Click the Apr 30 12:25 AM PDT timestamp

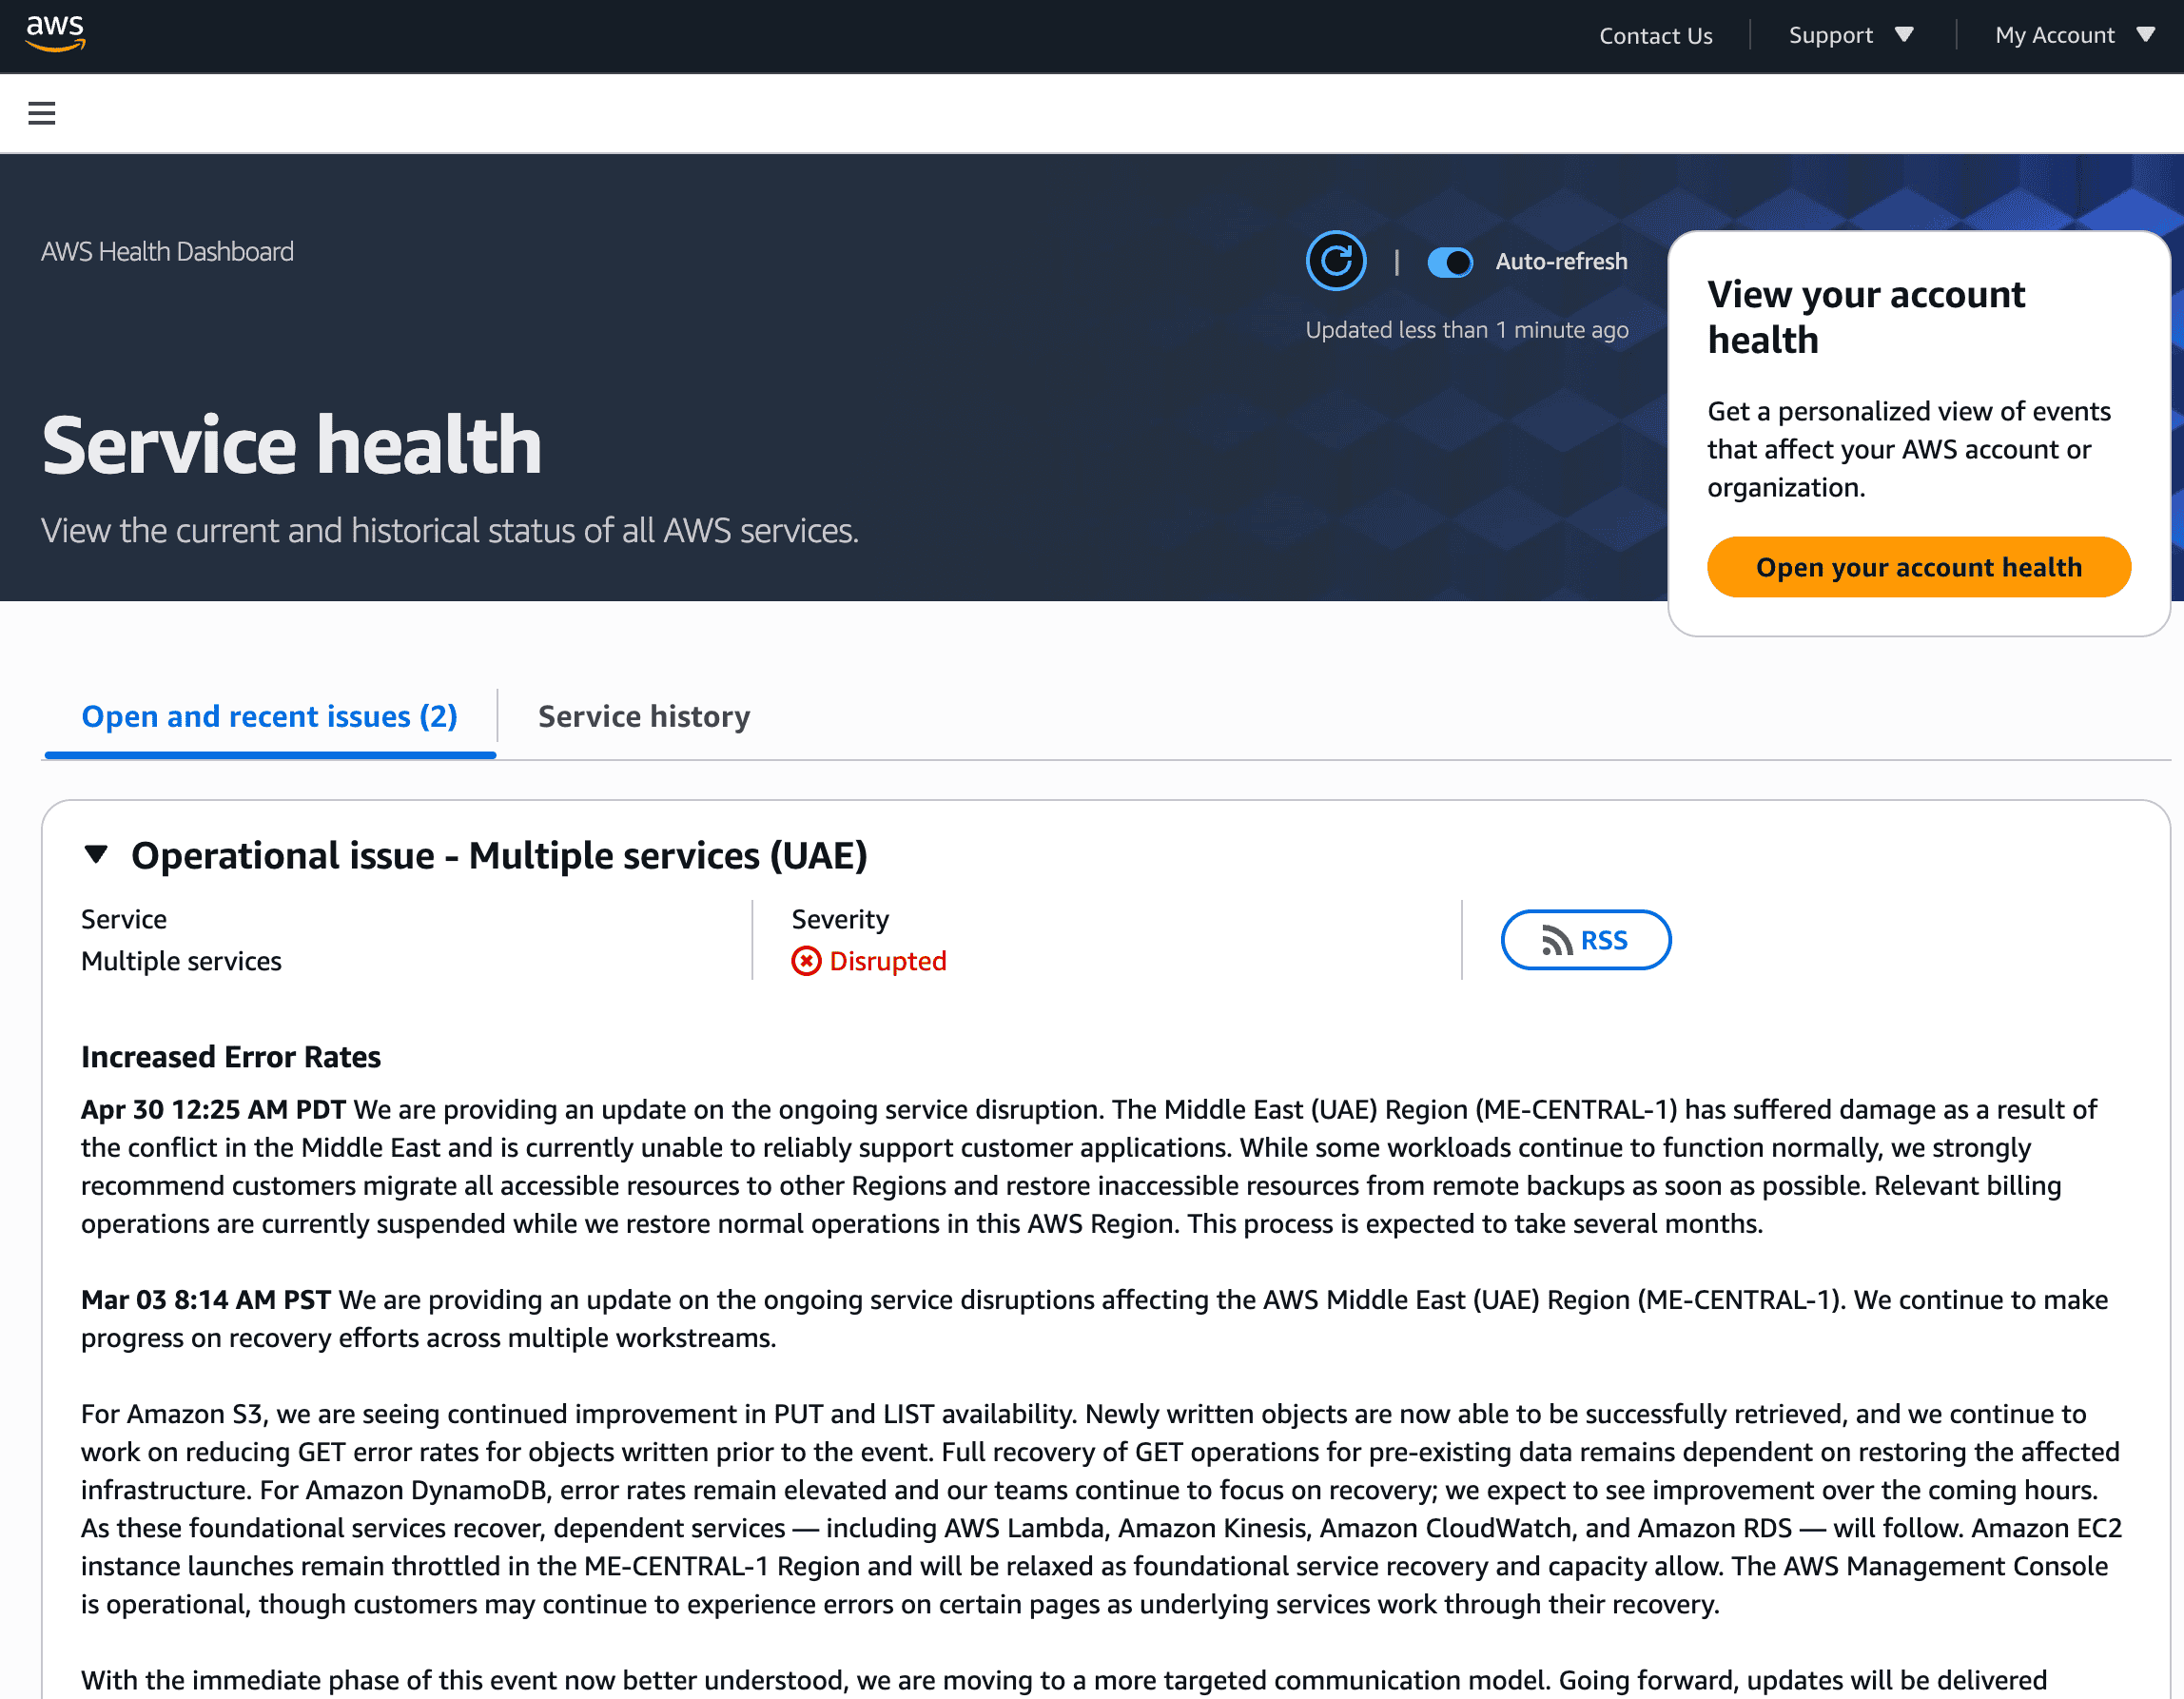(214, 1110)
